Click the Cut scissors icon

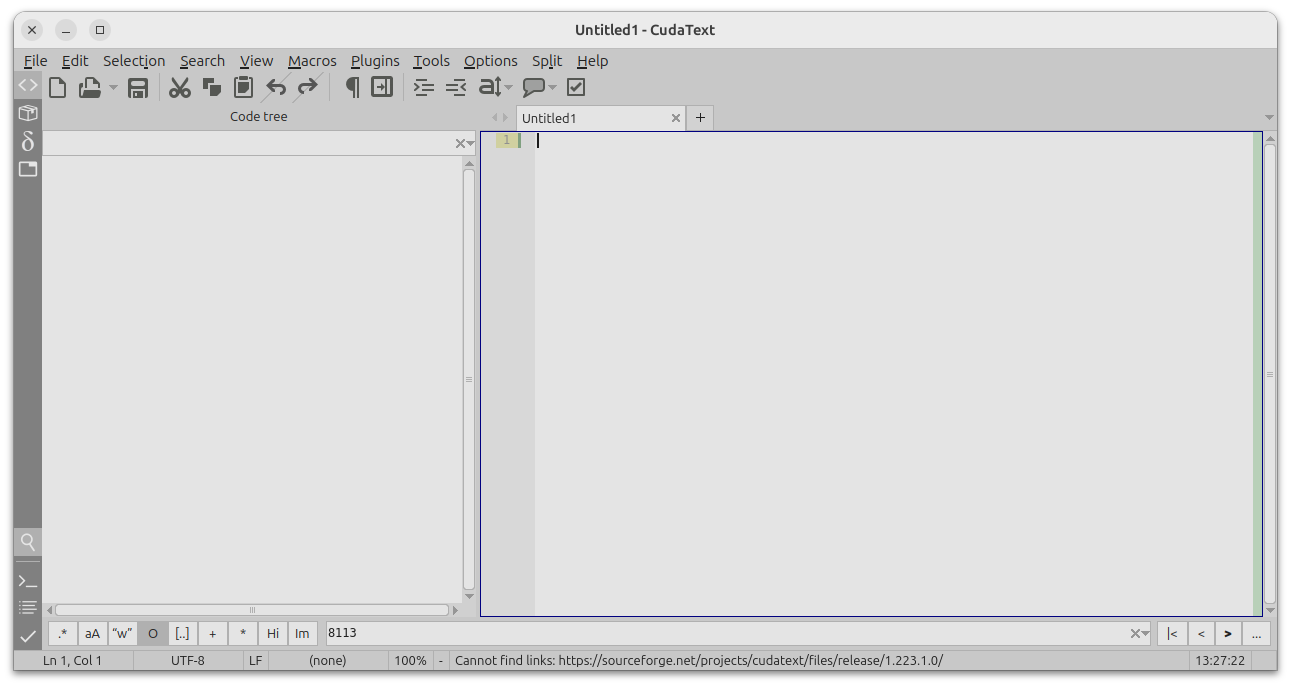[x=180, y=88]
